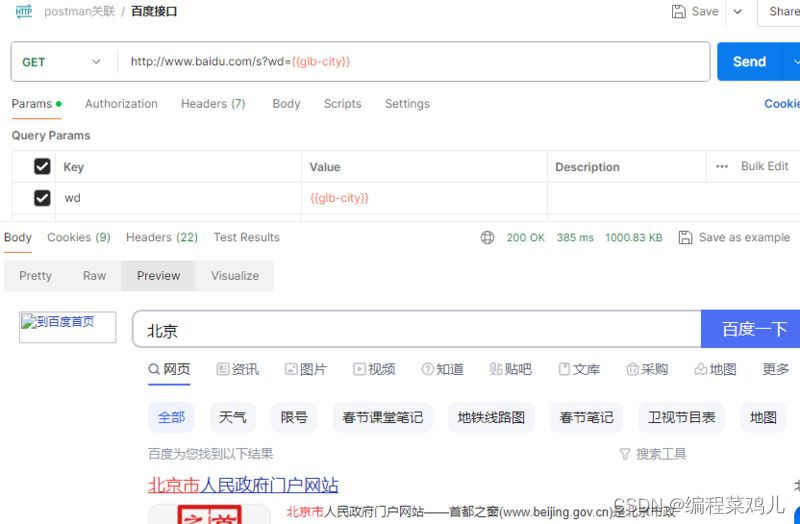Click the 200 OK status

pos(526,238)
